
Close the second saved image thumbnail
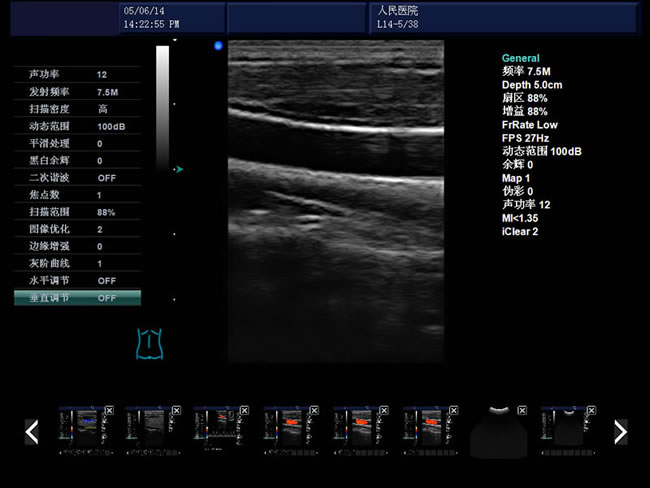click(x=176, y=411)
